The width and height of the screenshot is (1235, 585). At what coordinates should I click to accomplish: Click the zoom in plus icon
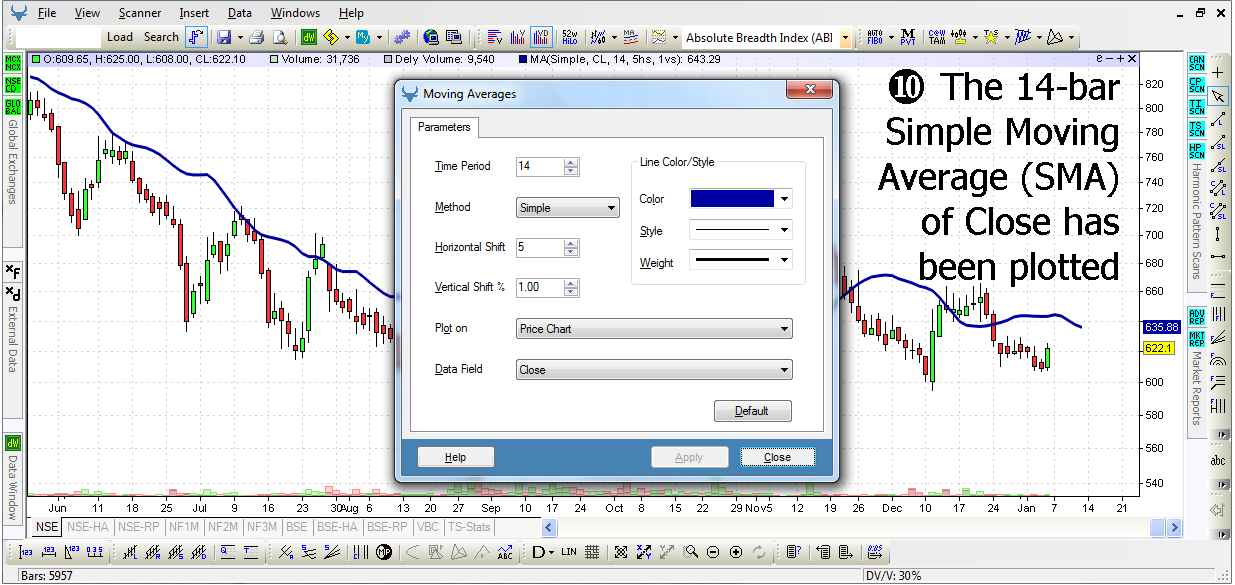[736, 552]
